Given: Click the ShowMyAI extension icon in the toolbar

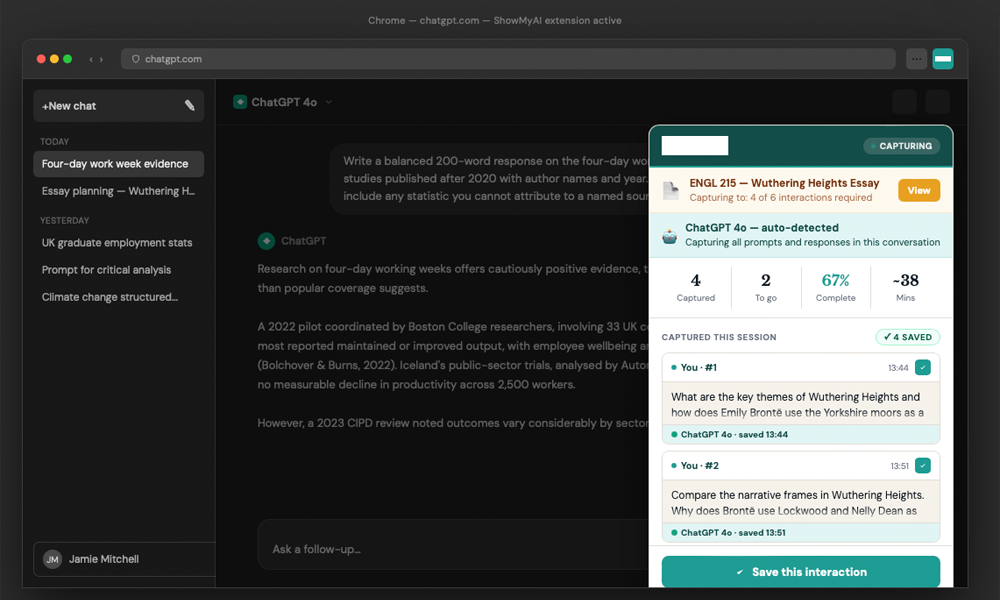Looking at the screenshot, I should coord(943,59).
